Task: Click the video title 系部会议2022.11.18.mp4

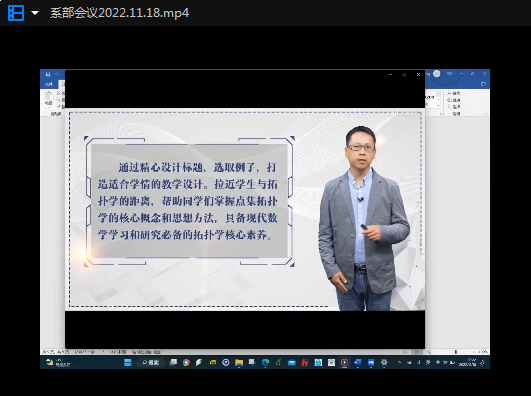Action: [120, 13]
